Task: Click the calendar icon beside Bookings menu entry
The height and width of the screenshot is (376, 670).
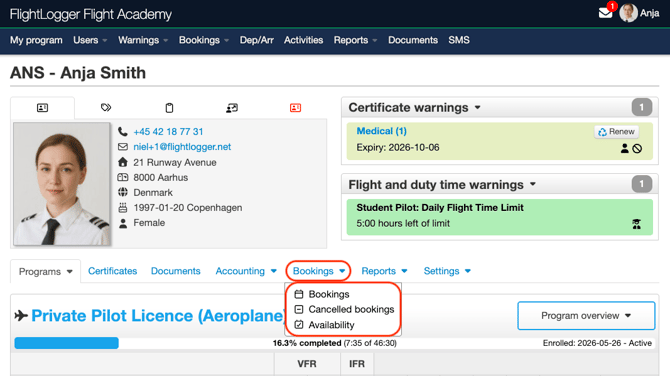Action: click(299, 294)
